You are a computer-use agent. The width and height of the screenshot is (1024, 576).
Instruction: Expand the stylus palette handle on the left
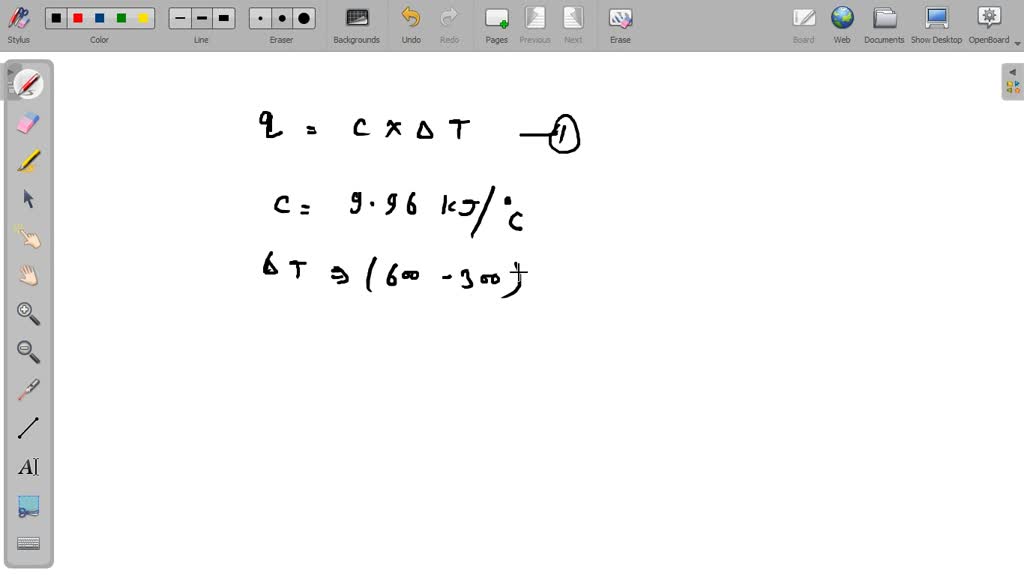click(x=10, y=72)
